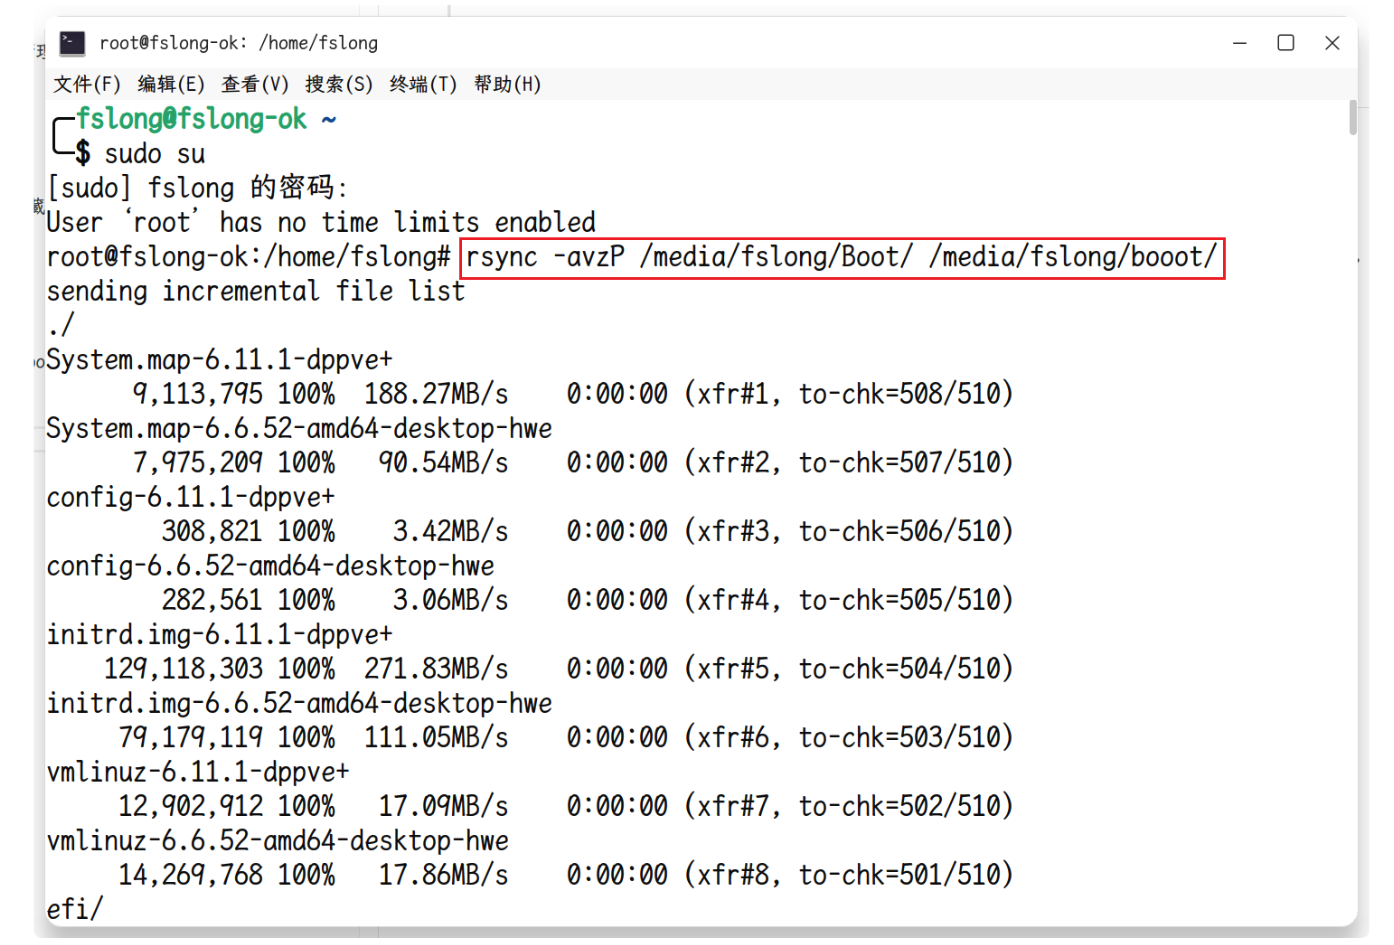
Task: Click the terminal's vertical scrollbar thumb
Action: (1352, 118)
